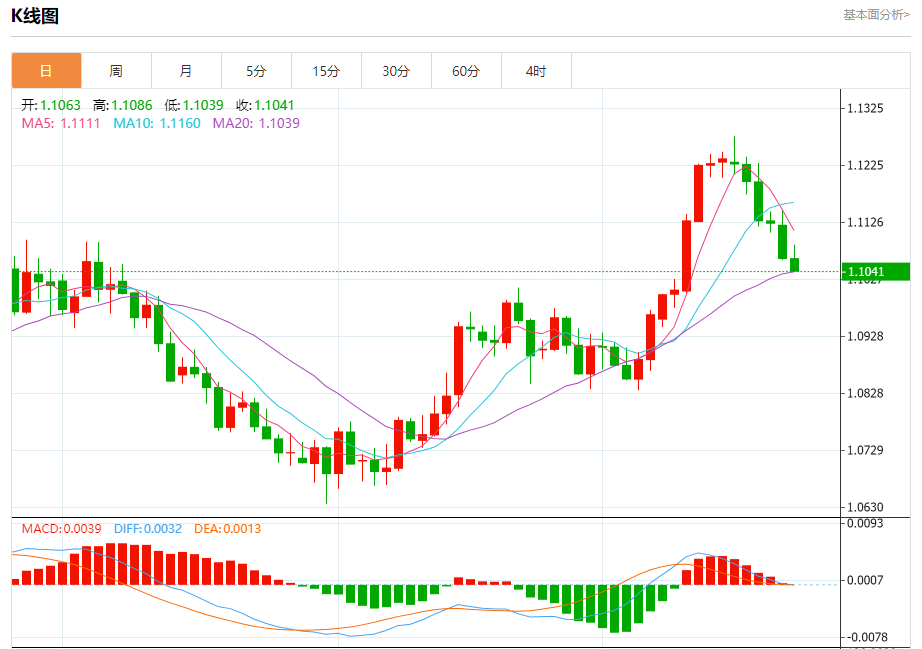Viewport: 922px width, 649px height.
Task: Switch to the 周 weekly tab
Action: [x=116, y=71]
